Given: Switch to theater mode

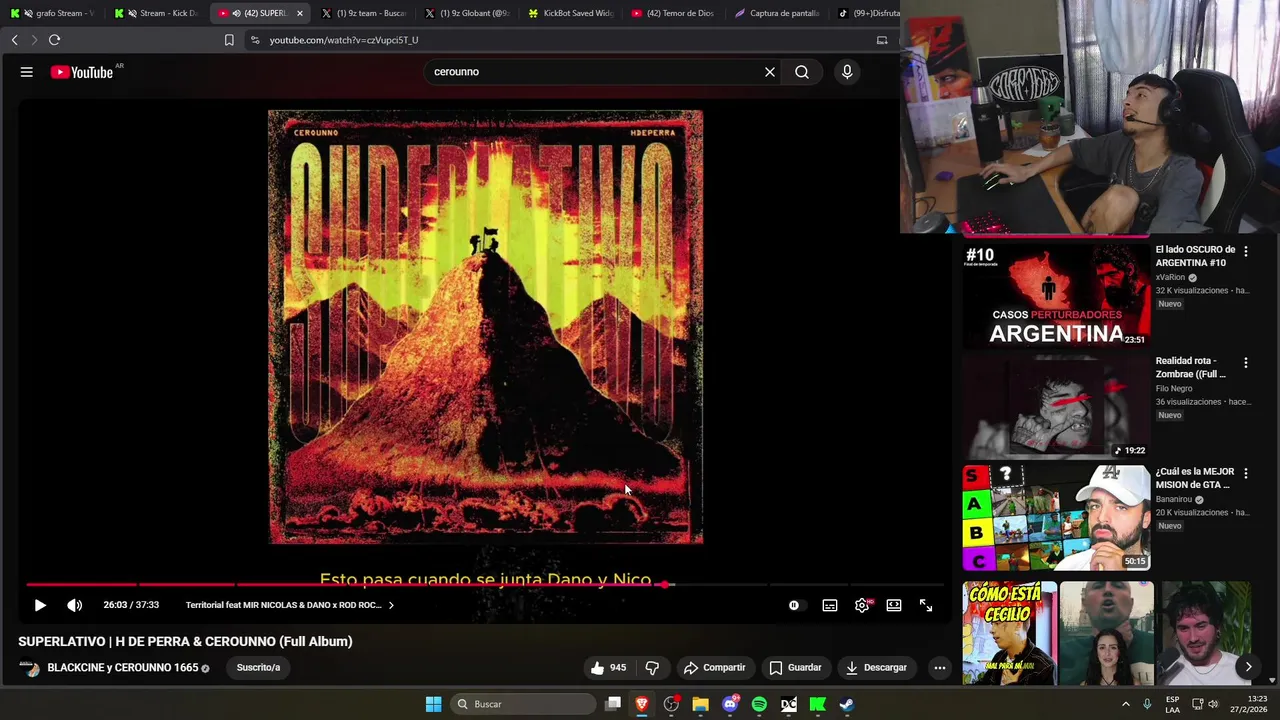Looking at the screenshot, I should pos(894,605).
